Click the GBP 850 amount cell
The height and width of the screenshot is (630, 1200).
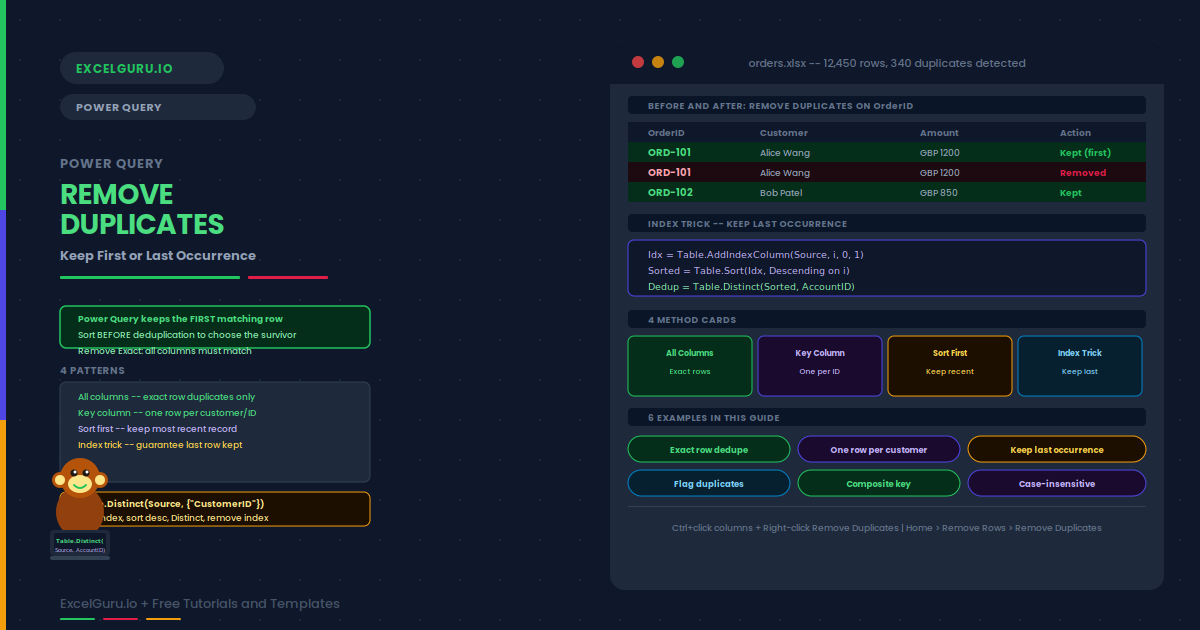(x=939, y=192)
